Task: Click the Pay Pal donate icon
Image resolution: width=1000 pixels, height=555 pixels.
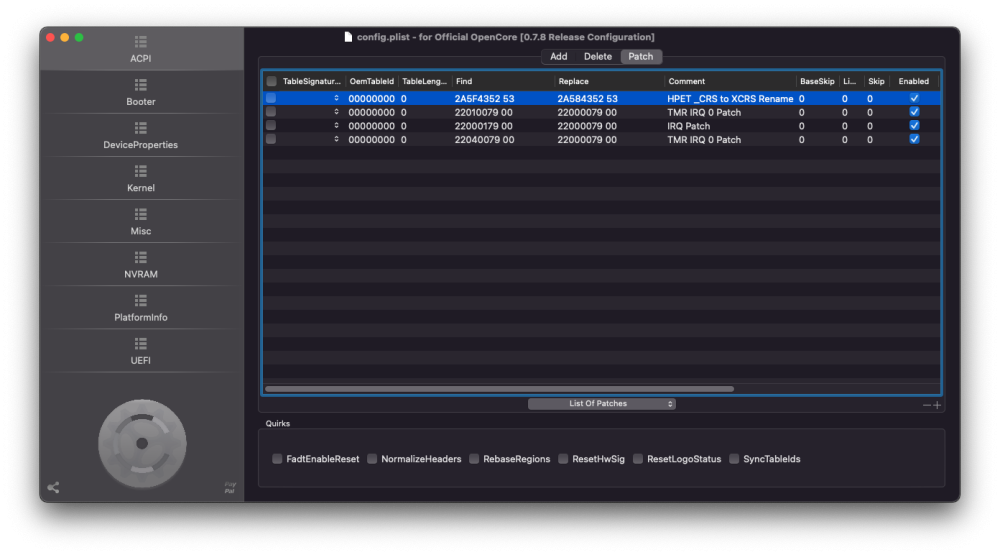Action: (230, 487)
